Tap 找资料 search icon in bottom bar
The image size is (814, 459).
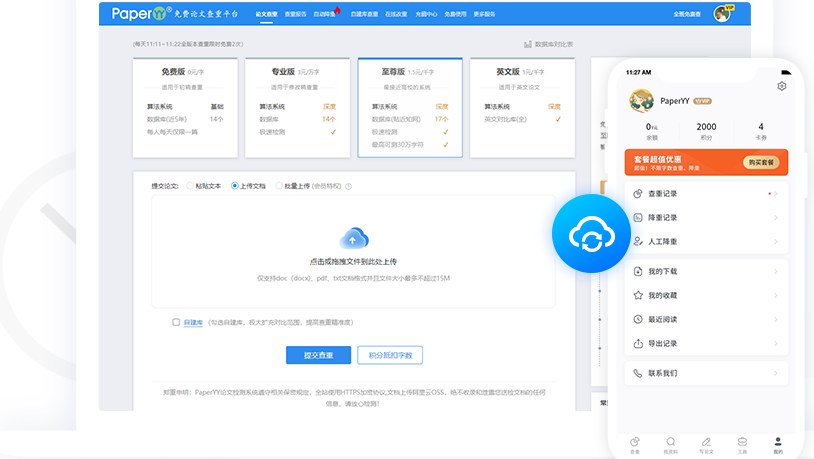point(671,442)
